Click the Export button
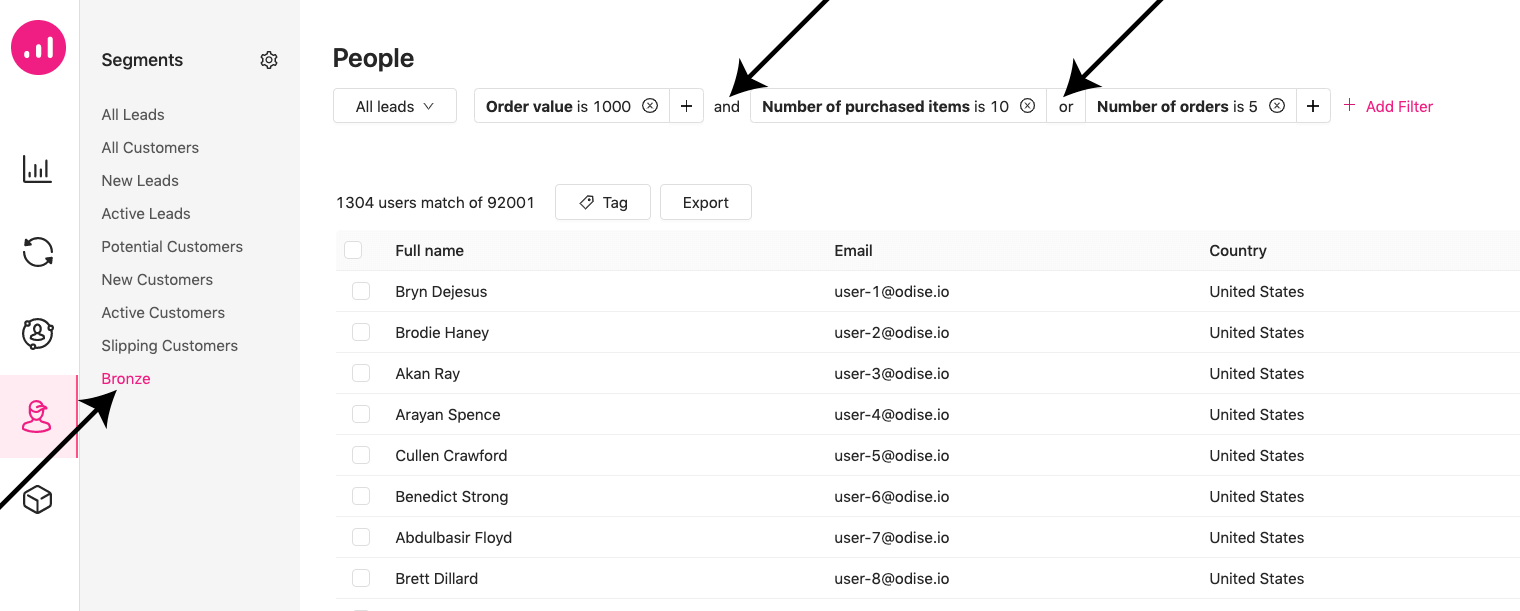 [x=706, y=202]
